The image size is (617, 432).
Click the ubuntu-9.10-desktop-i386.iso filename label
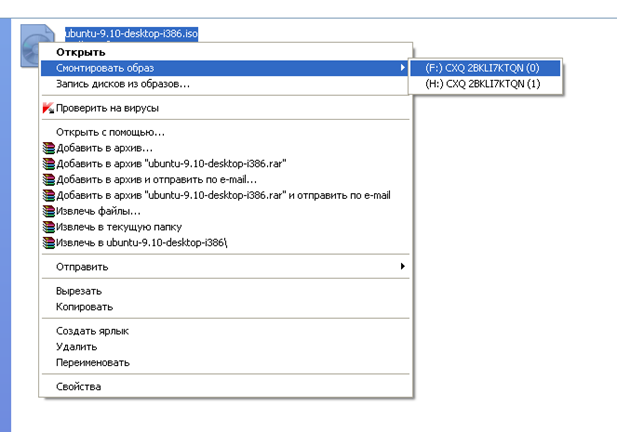point(131,33)
